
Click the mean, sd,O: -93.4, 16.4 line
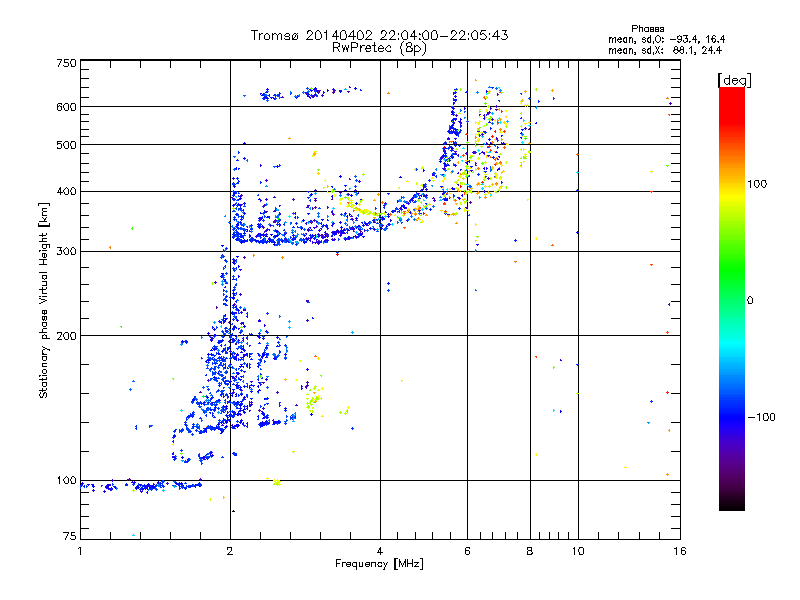pos(666,39)
